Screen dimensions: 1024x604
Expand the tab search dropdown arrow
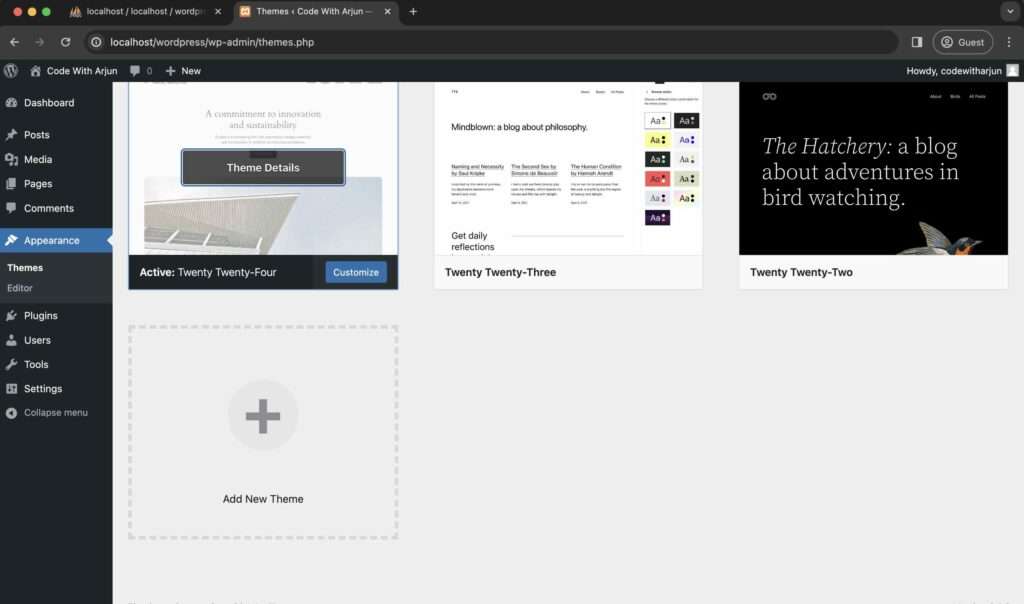point(1010,11)
